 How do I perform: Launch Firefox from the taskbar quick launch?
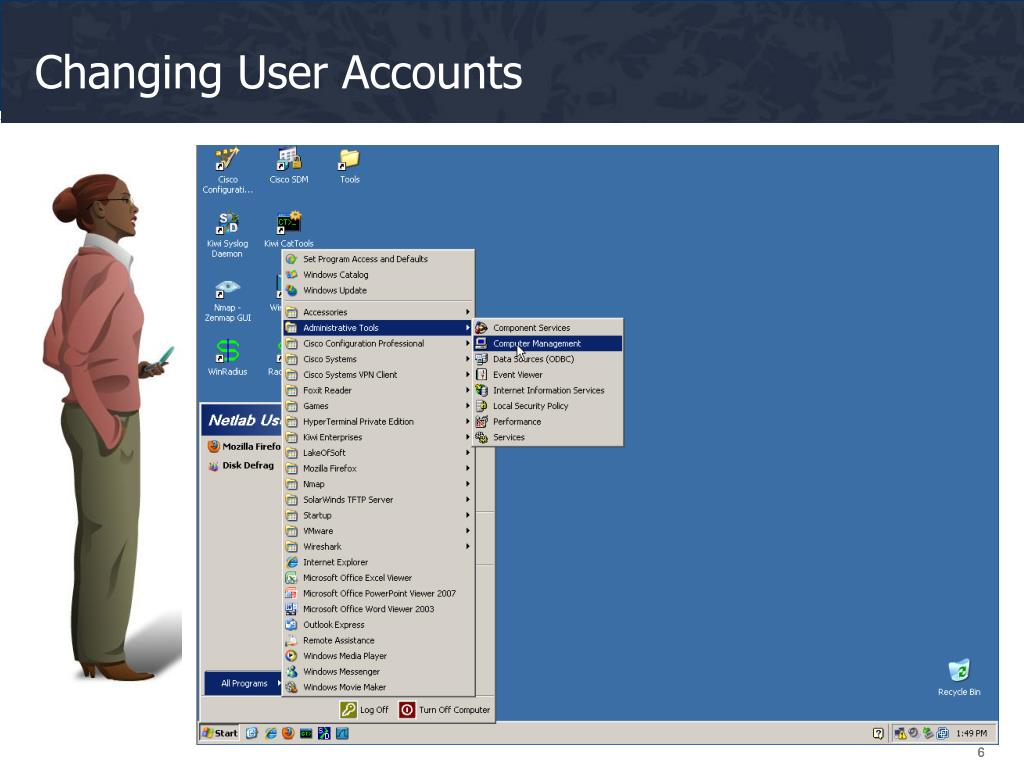pos(288,733)
